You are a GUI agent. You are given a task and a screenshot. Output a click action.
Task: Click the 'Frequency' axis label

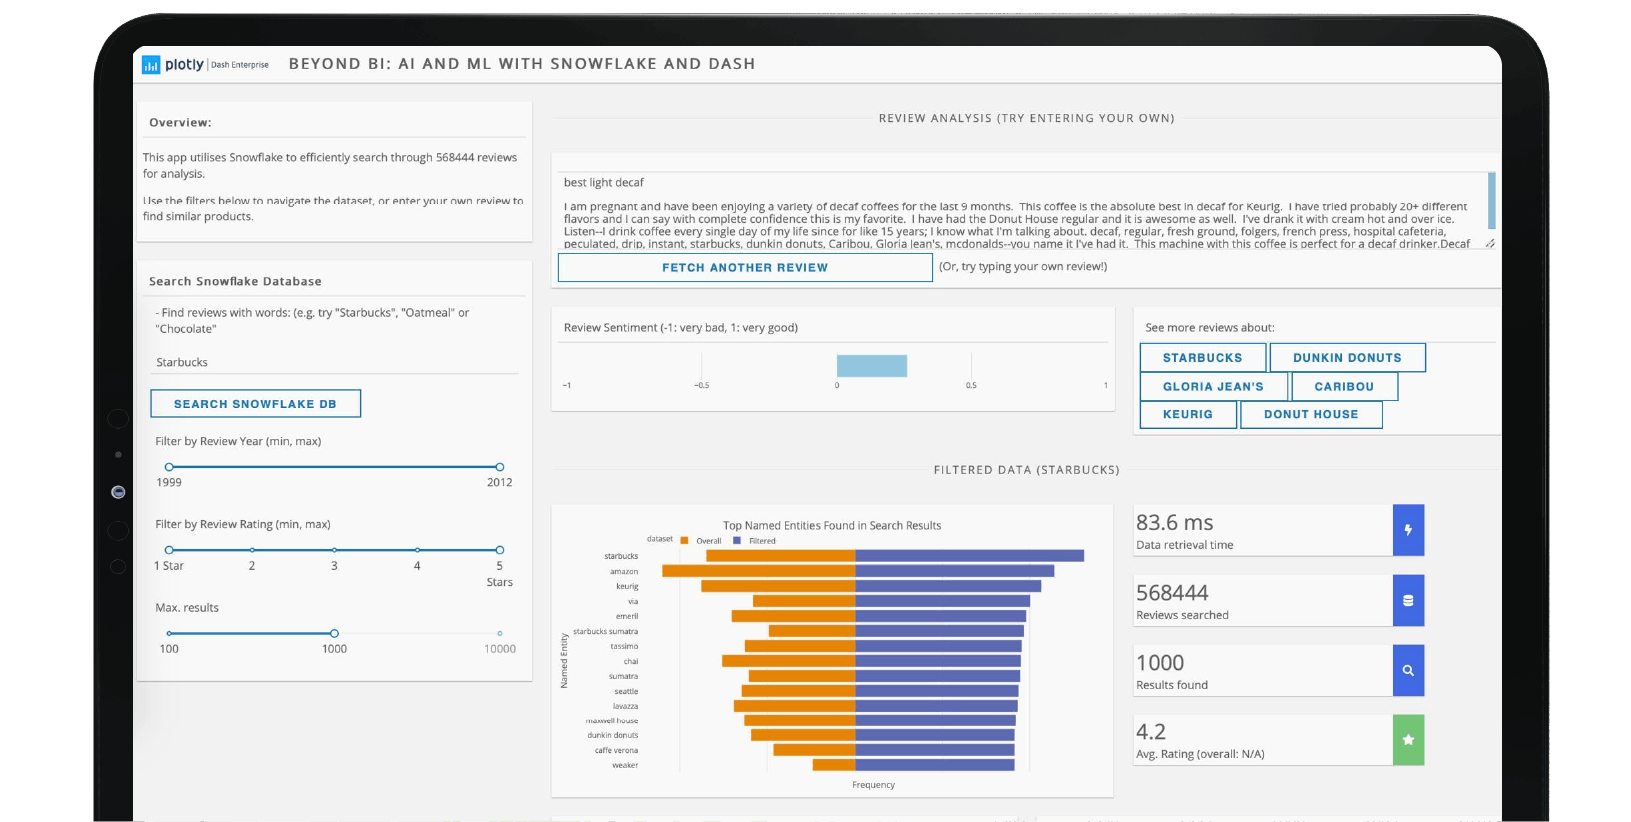click(873, 785)
